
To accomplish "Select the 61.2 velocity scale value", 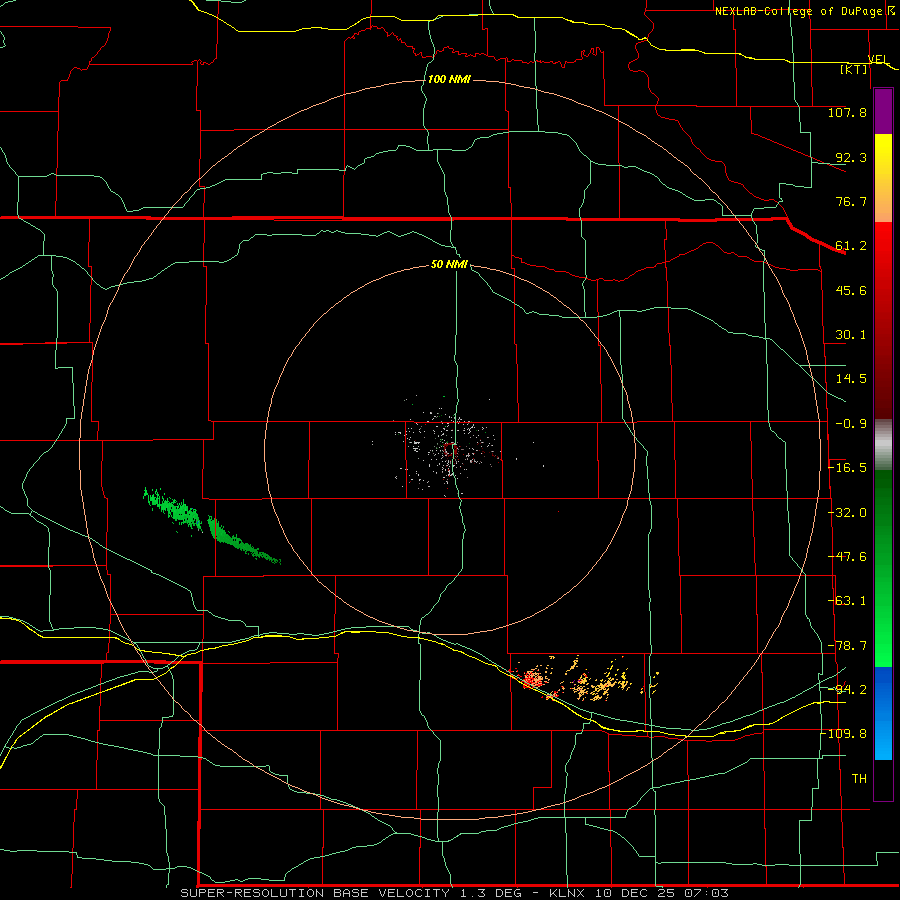I will point(851,246).
